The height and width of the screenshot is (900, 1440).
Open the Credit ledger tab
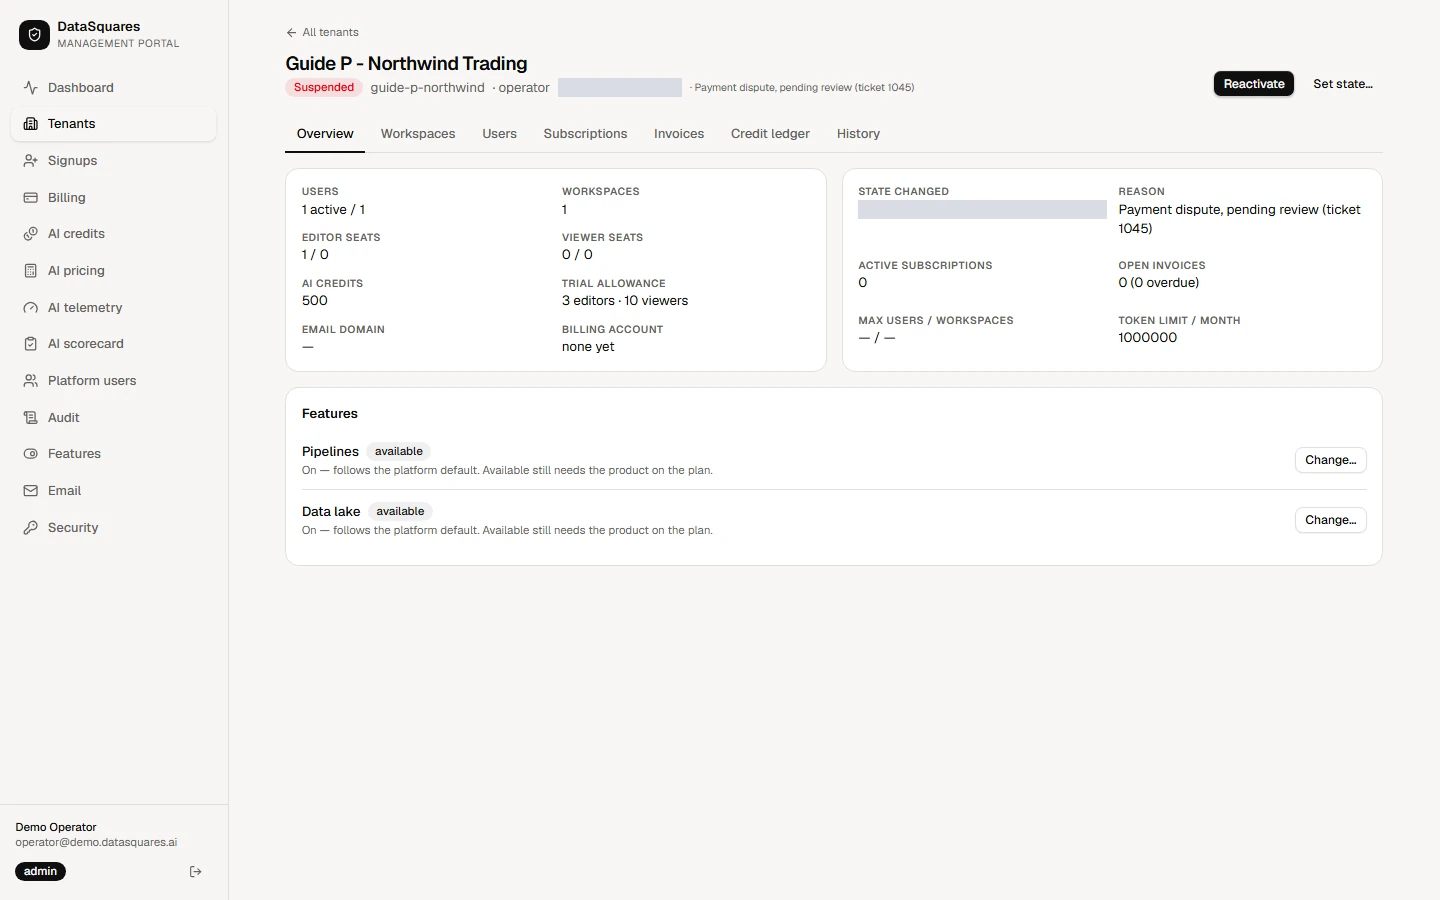pos(770,134)
